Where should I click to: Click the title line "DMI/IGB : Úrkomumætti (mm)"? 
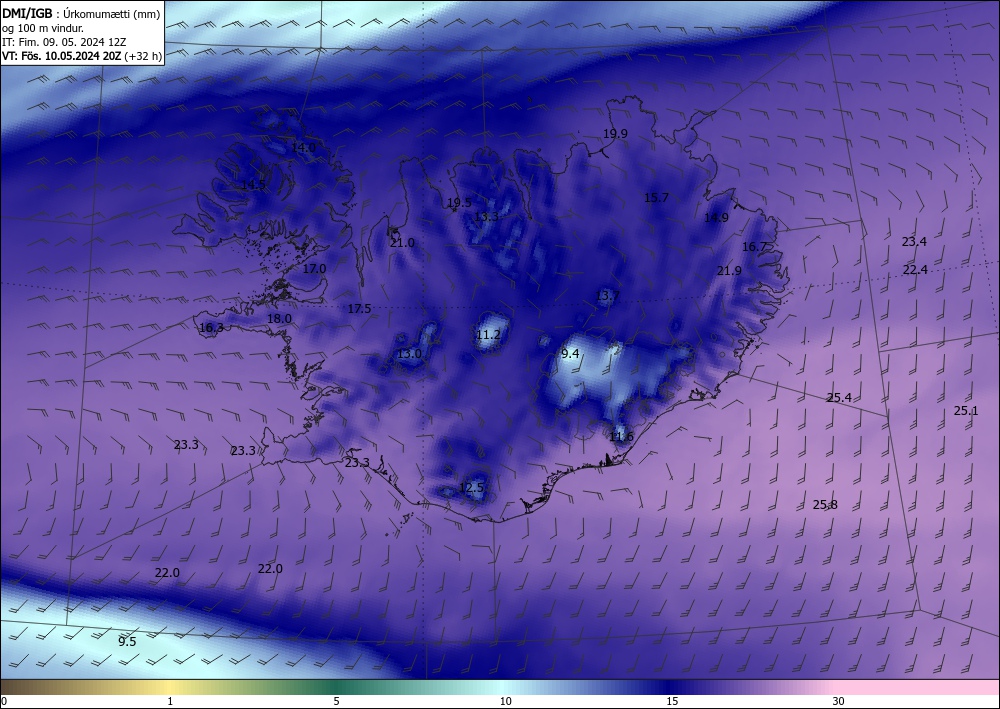[x=81, y=14]
